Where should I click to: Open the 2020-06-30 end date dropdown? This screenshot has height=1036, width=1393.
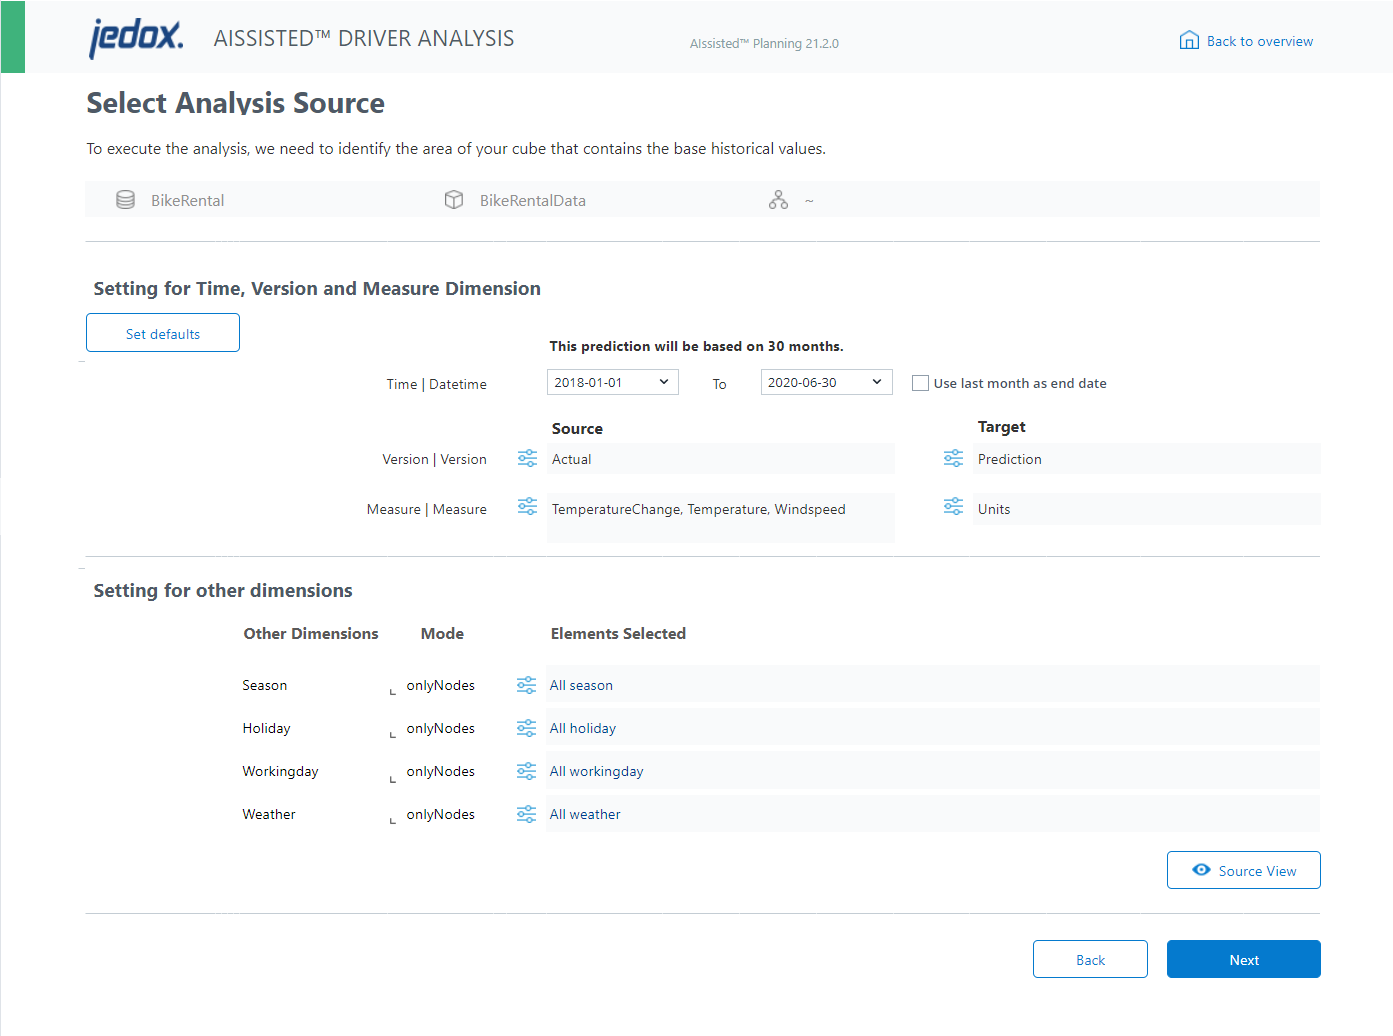coord(826,382)
